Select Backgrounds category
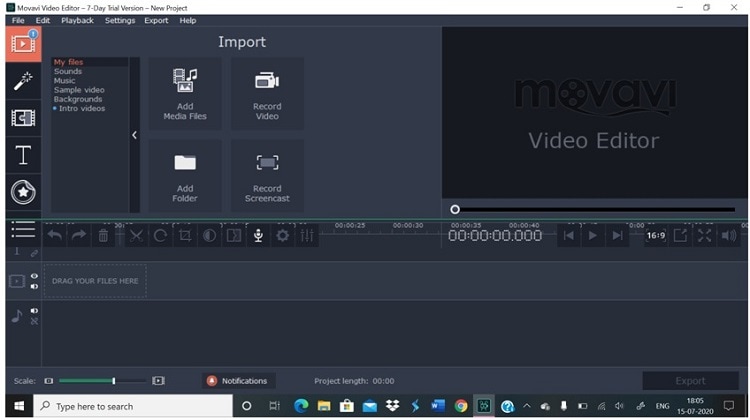The width and height of the screenshot is (750, 420). pos(78,99)
